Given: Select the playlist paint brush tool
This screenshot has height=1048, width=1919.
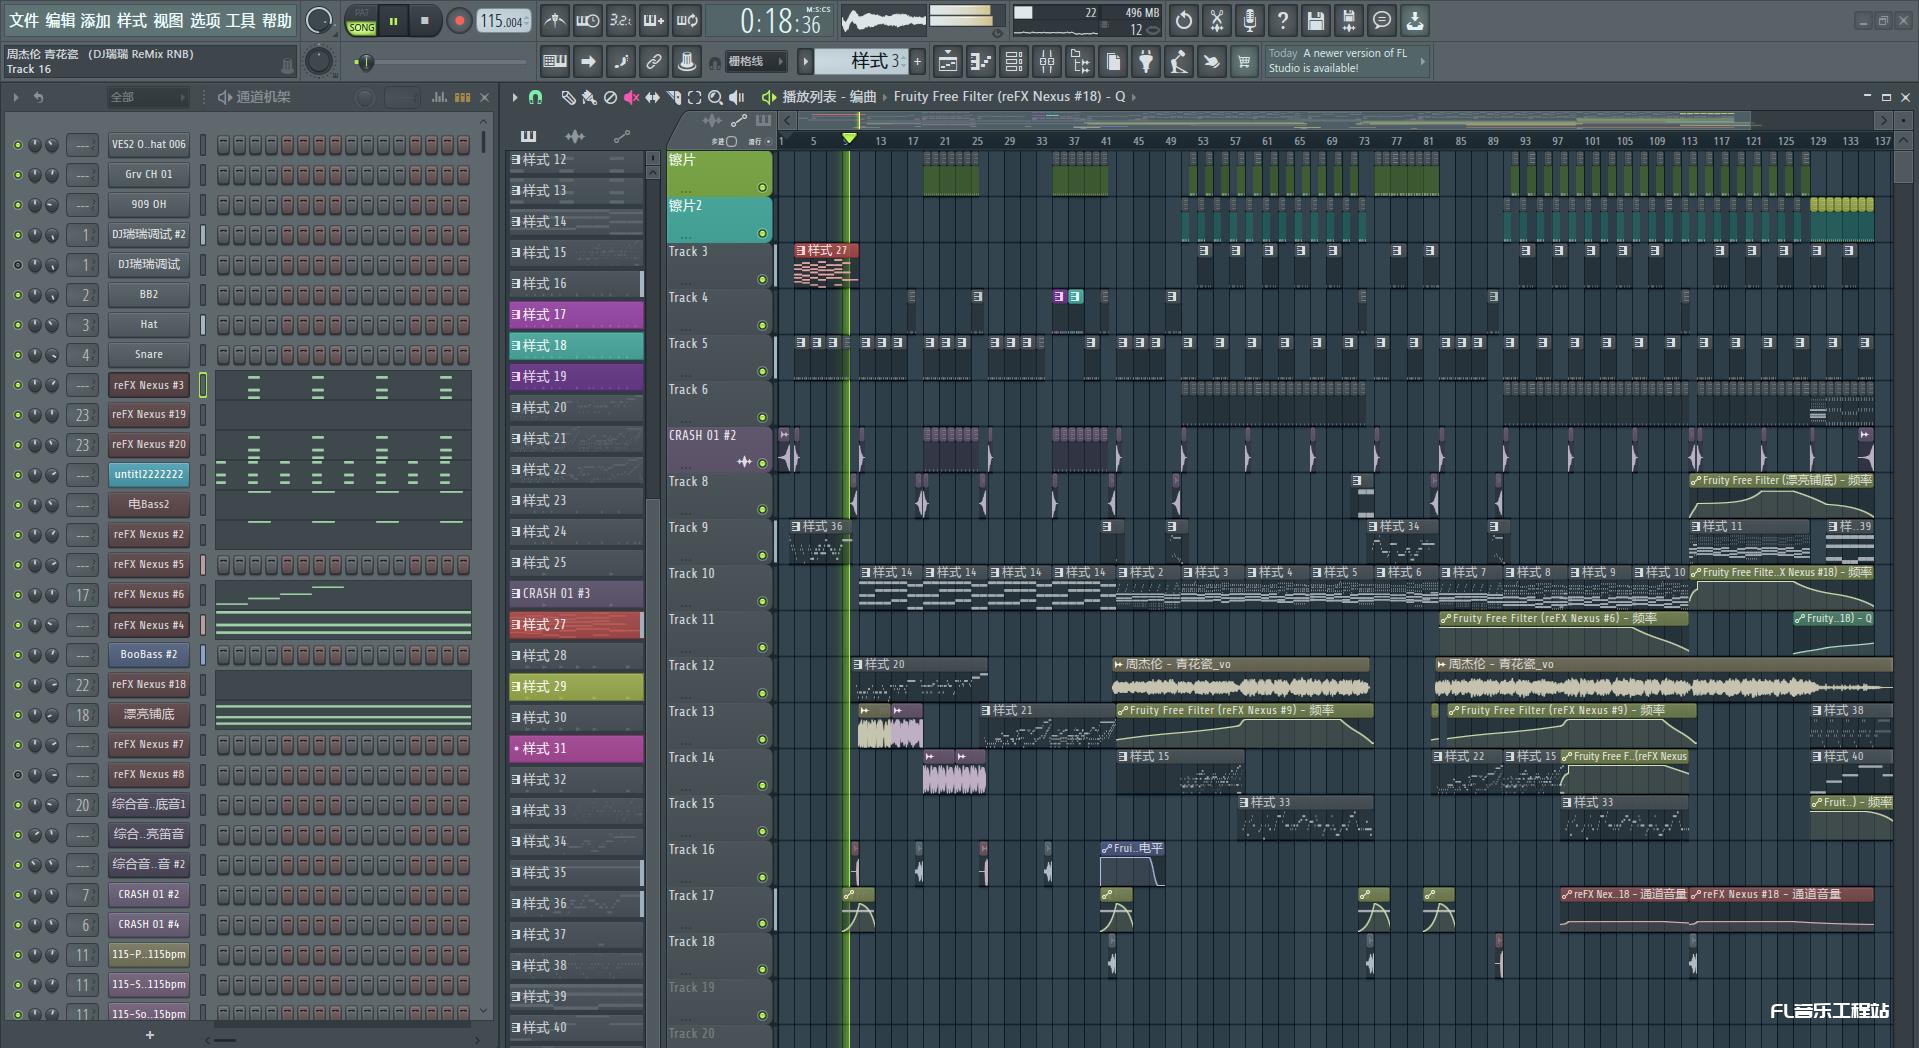Looking at the screenshot, I should [589, 97].
